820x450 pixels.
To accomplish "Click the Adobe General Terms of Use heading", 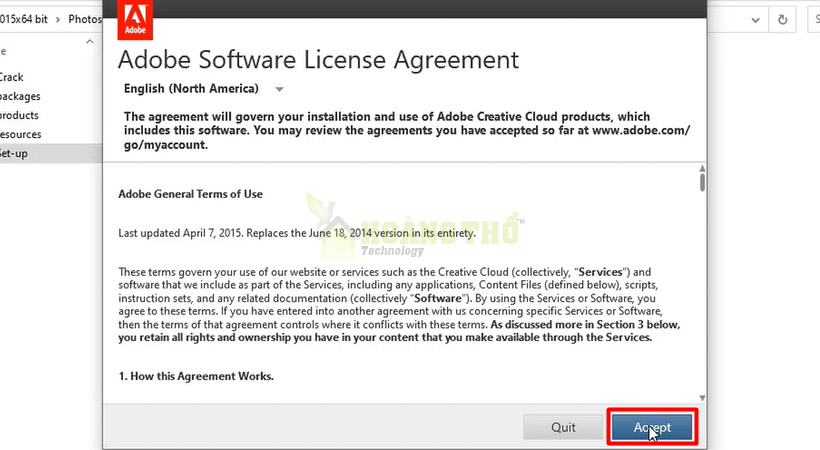I will [x=190, y=194].
